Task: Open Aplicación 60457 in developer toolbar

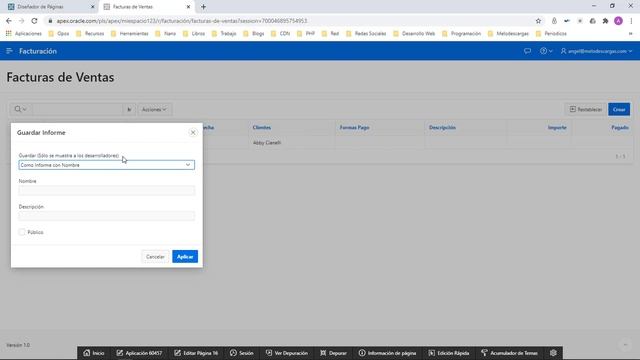Action: (x=139, y=353)
